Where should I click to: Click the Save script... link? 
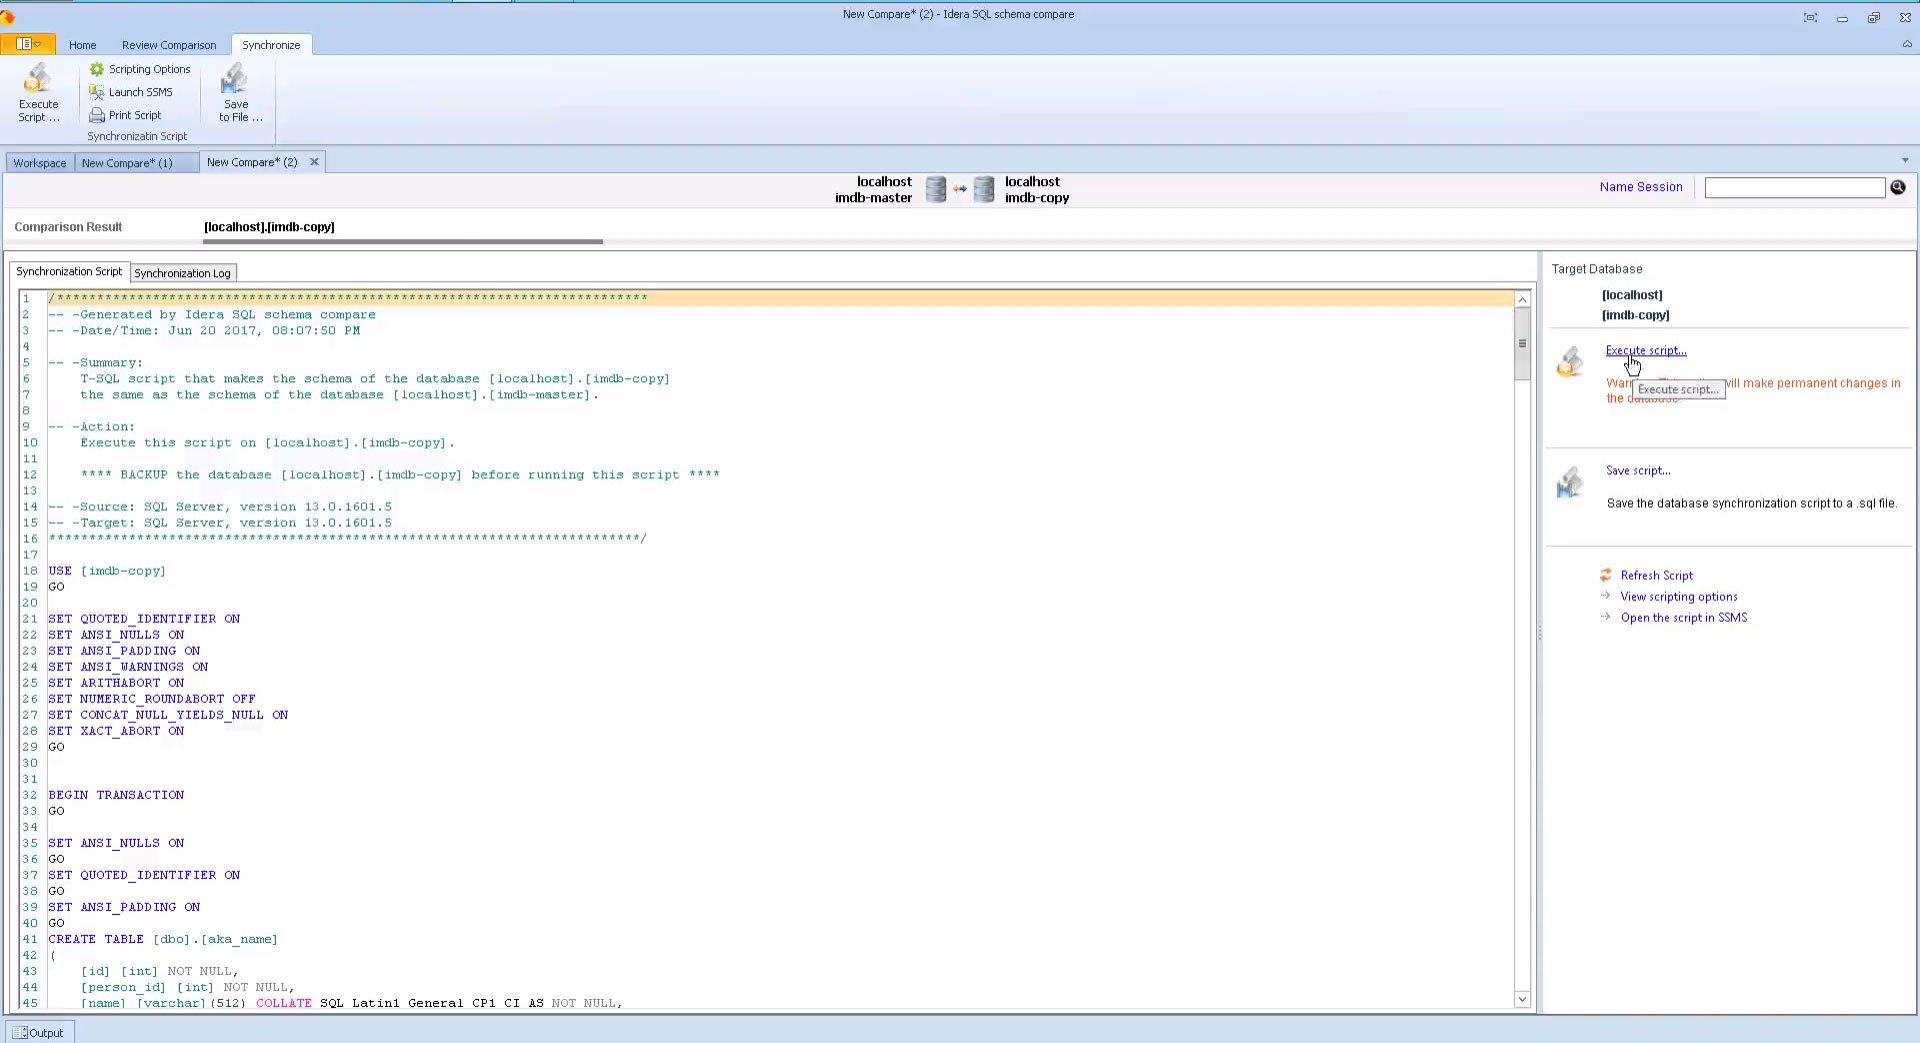point(1637,471)
